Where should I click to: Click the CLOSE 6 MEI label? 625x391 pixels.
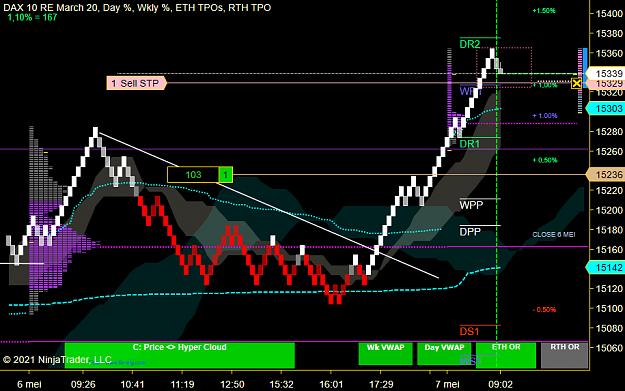(x=554, y=234)
